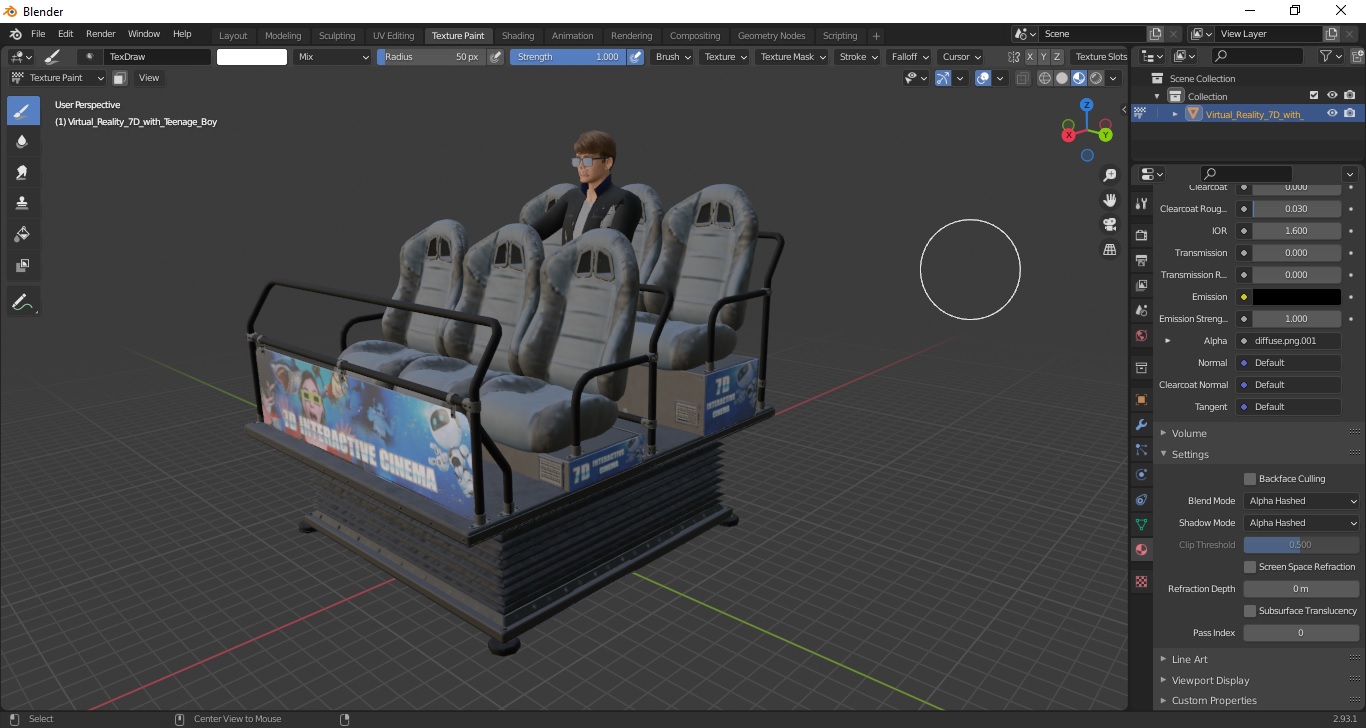Toggle strength pen pressure button
This screenshot has width=1366, height=728.
coord(635,57)
